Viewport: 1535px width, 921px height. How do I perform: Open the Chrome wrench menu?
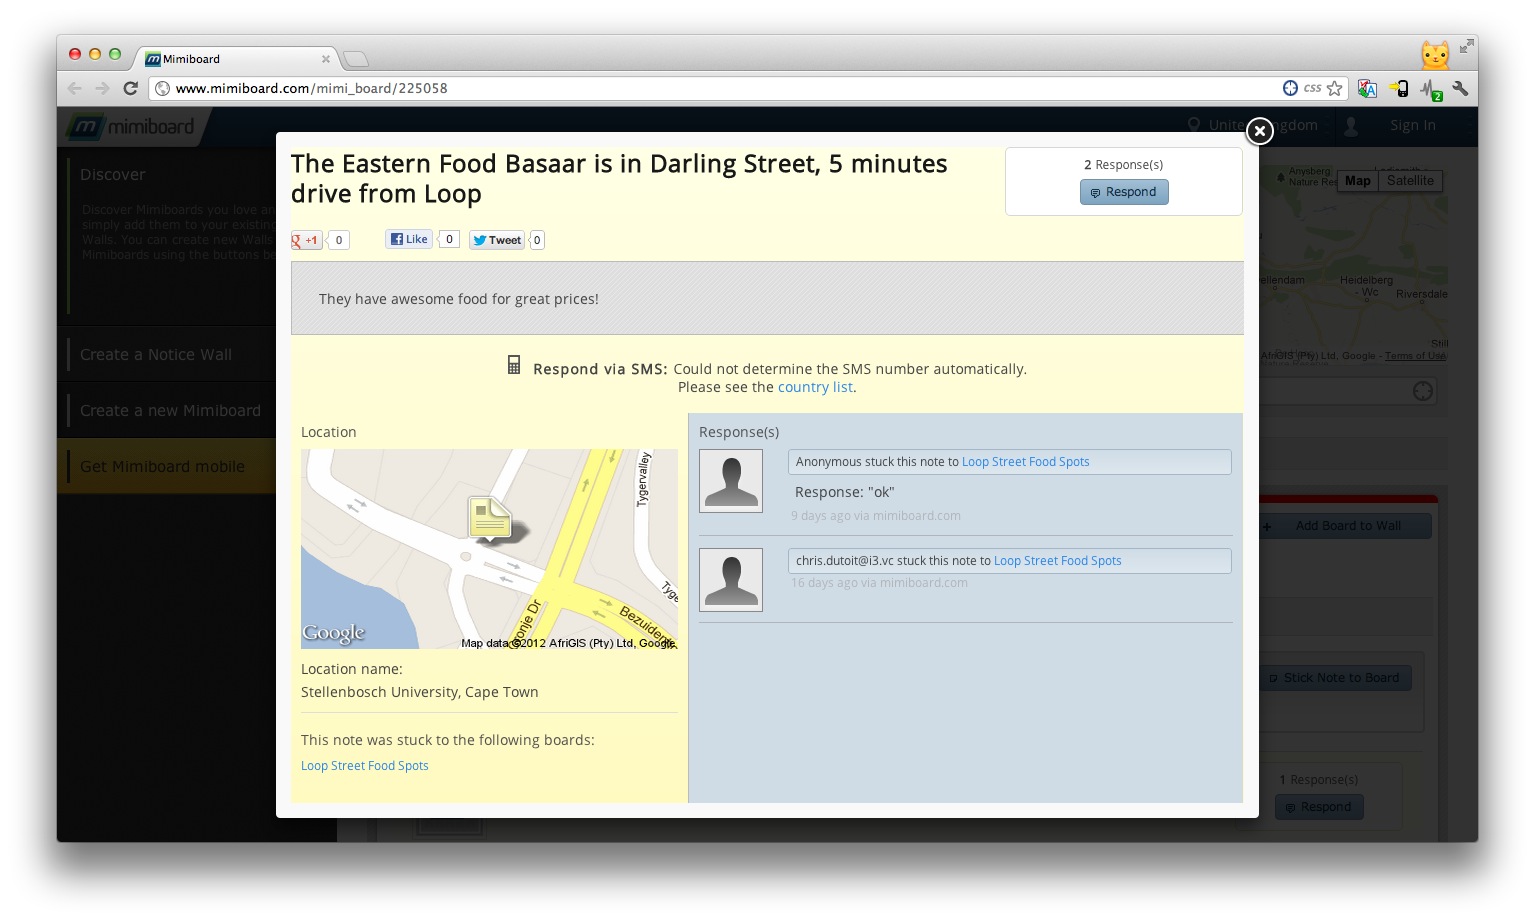click(x=1461, y=88)
